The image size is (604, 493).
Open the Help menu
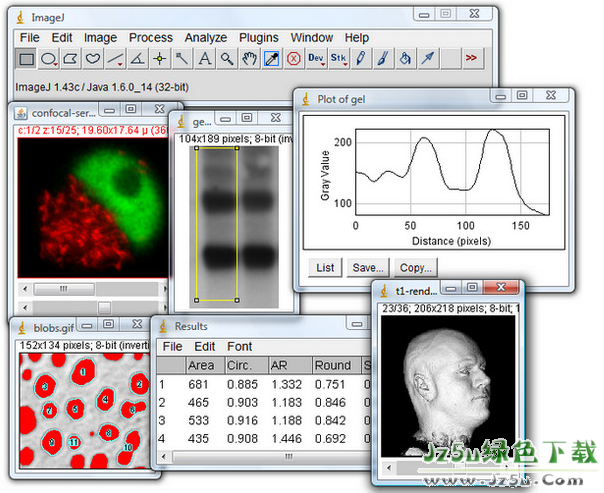(x=357, y=38)
